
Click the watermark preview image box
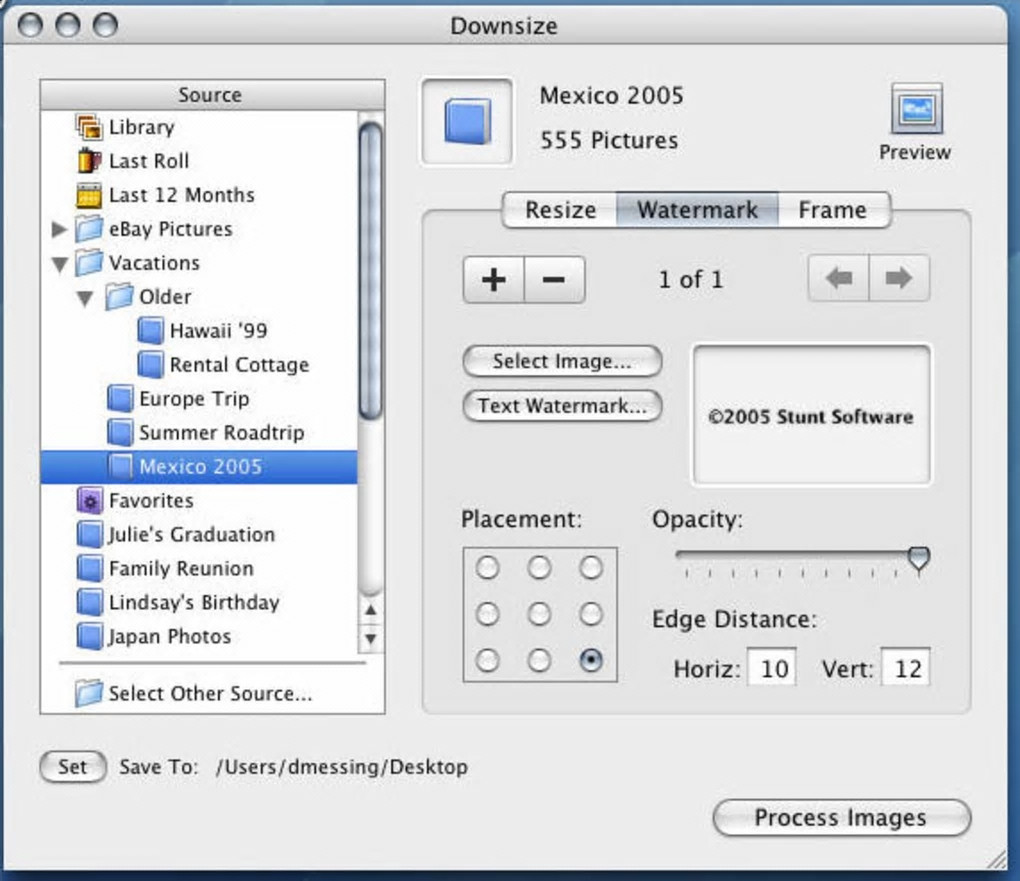coord(811,415)
